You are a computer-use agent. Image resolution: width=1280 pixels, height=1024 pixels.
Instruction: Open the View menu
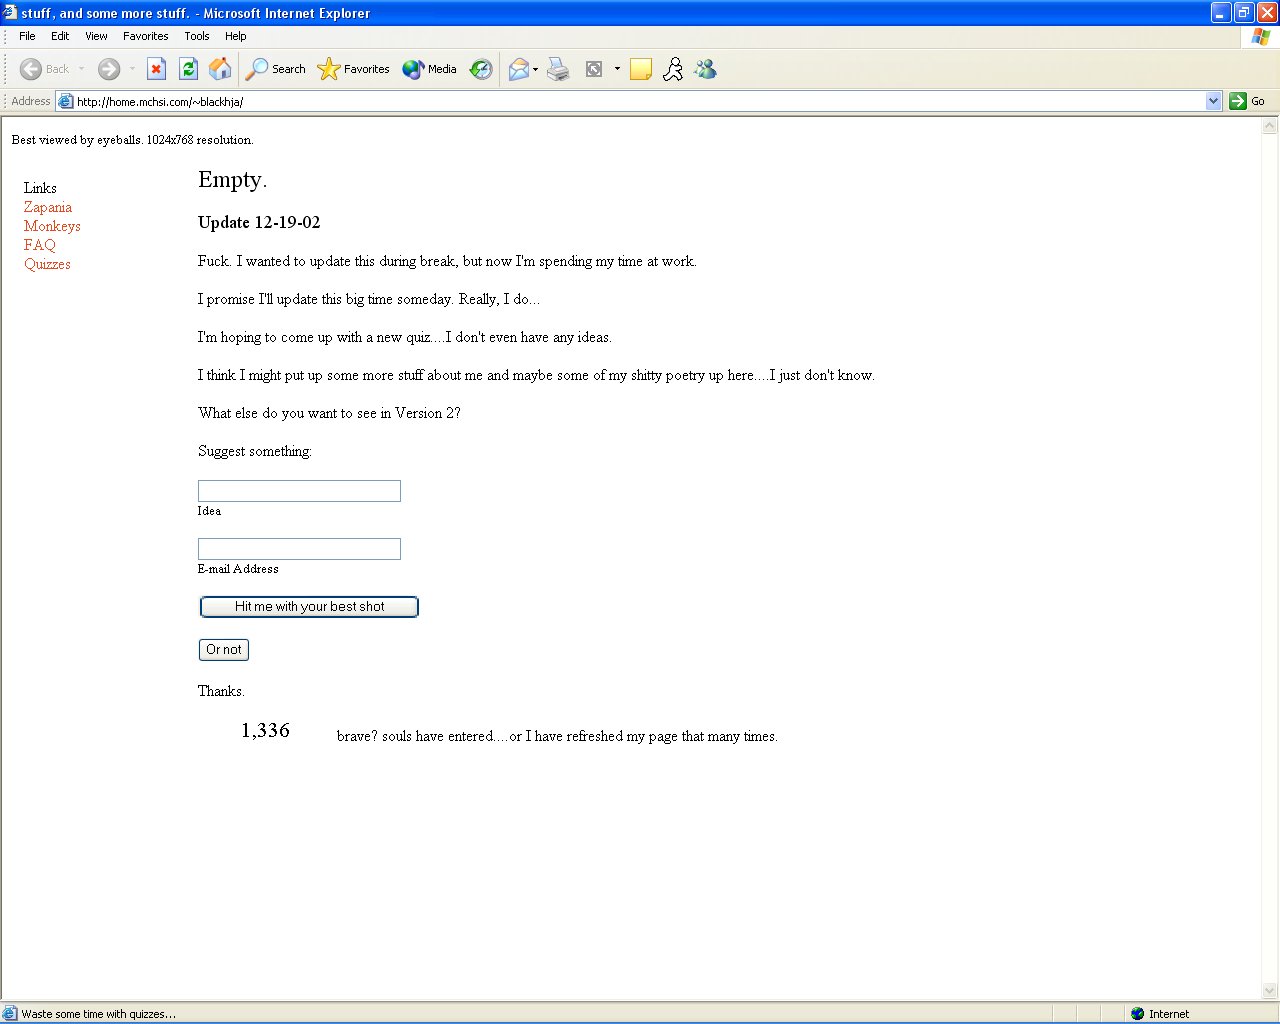(96, 36)
